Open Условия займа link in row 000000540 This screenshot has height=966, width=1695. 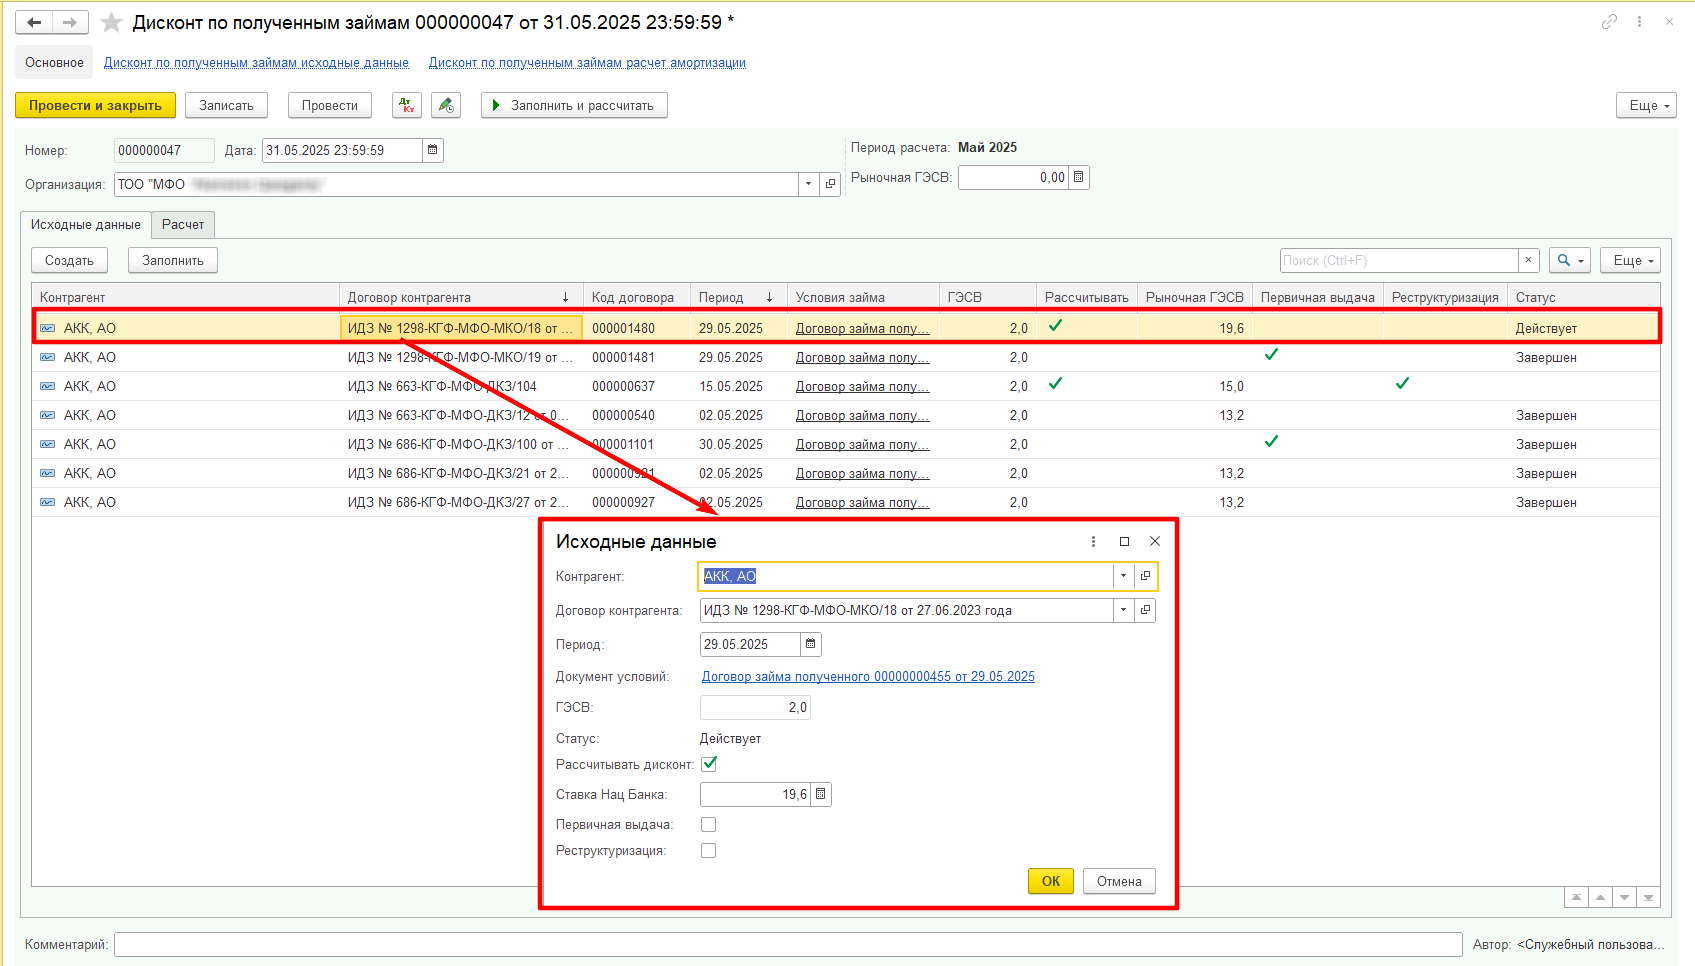point(862,415)
